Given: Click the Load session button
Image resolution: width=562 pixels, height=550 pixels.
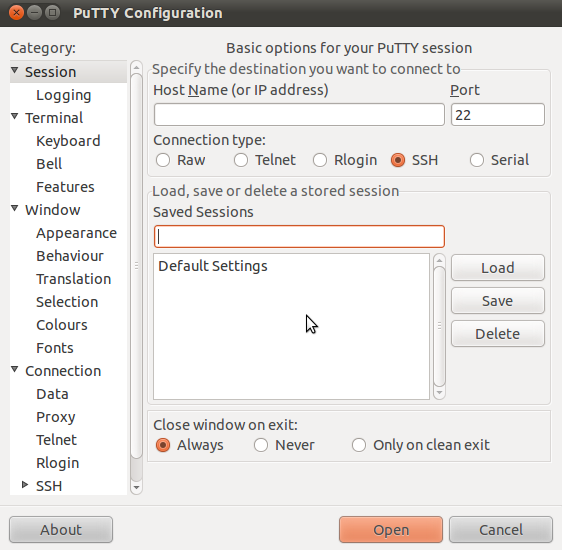Looking at the screenshot, I should point(498,268).
